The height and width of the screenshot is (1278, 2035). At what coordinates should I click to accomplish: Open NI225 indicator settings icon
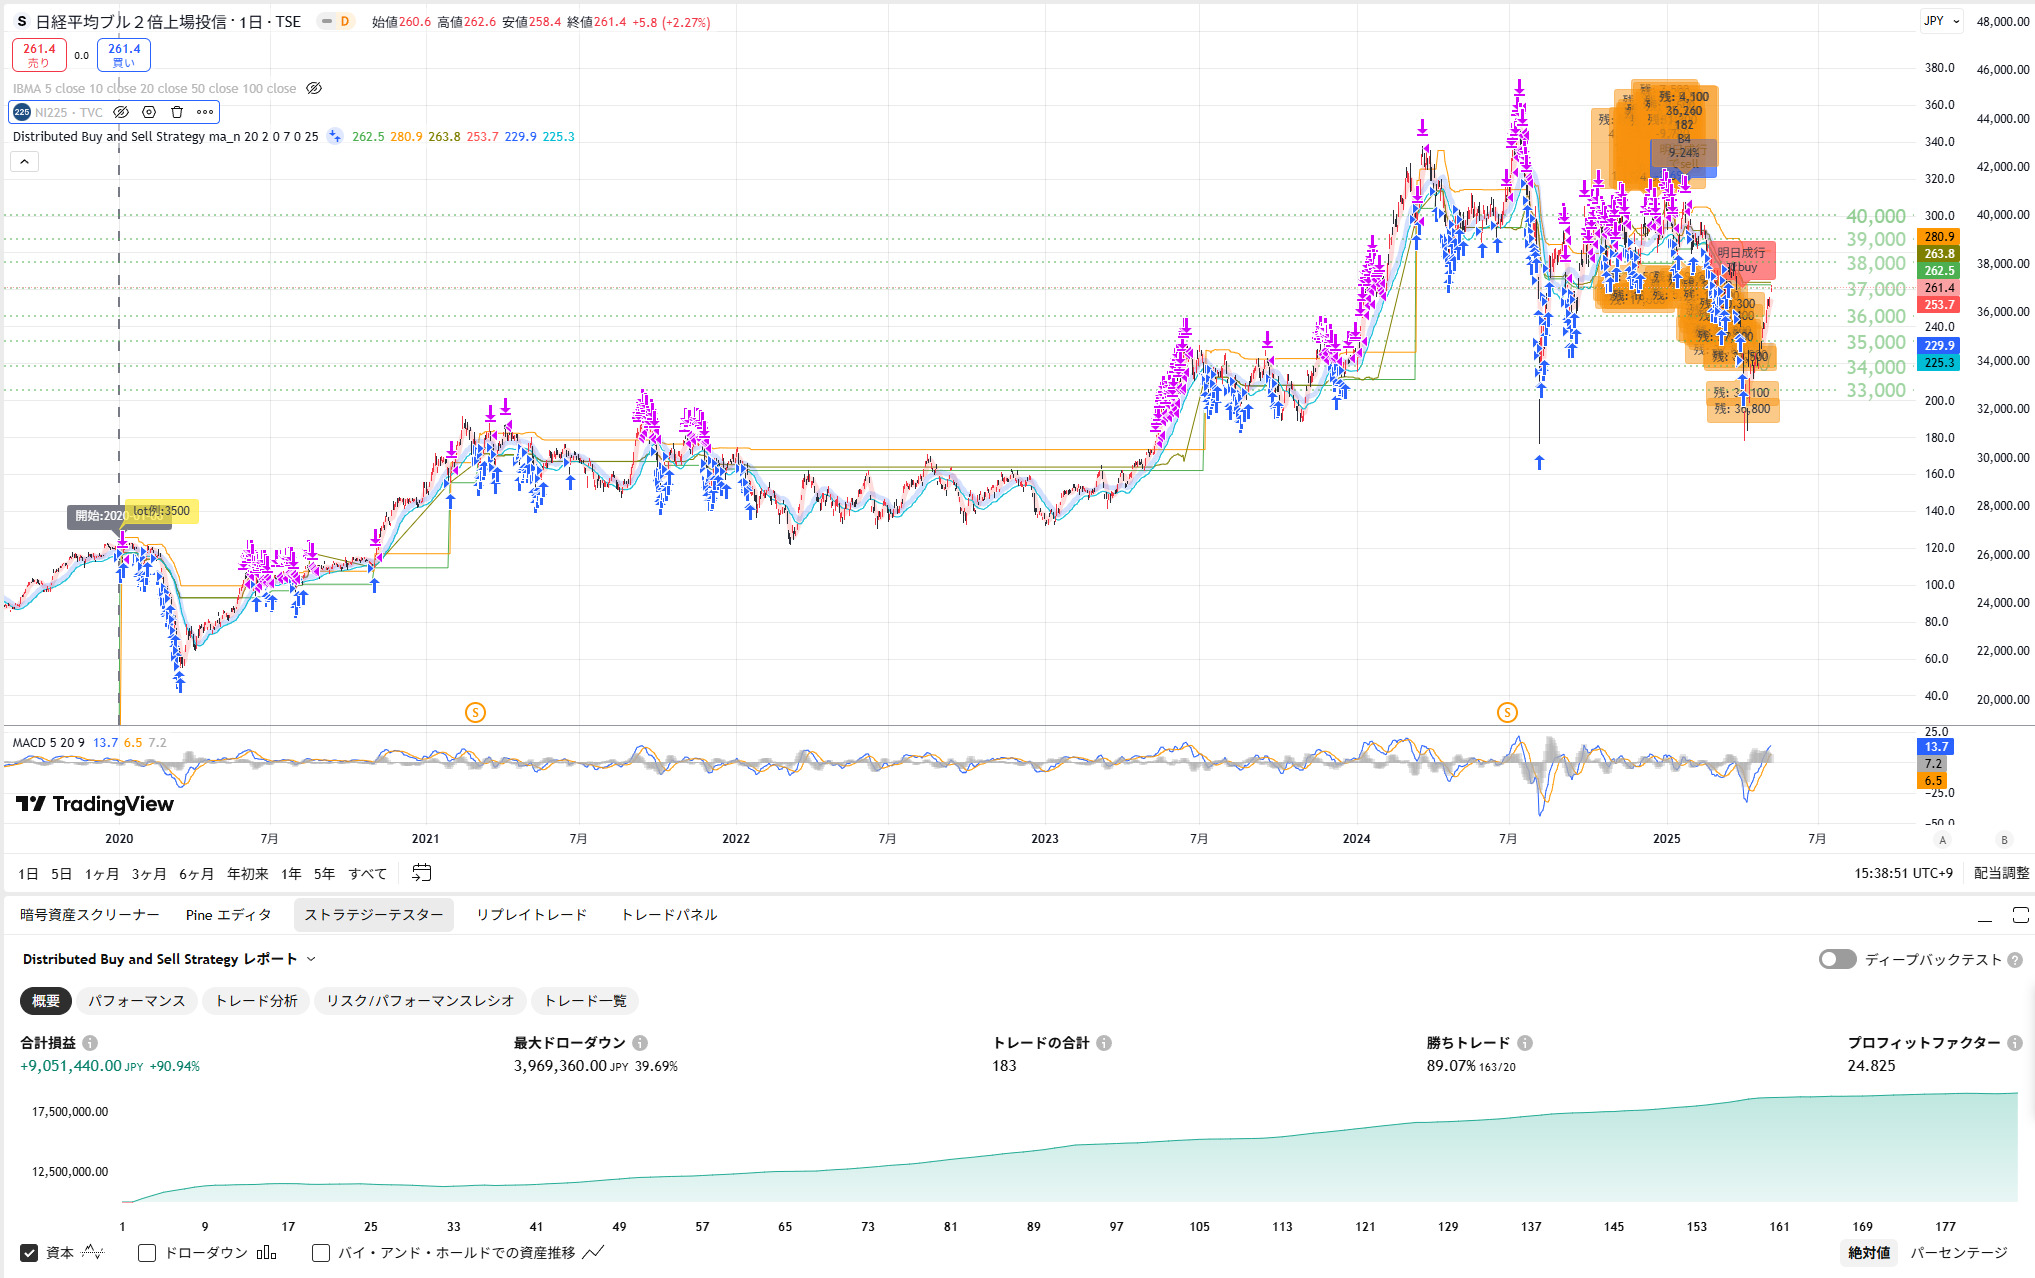pyautogui.click(x=149, y=112)
